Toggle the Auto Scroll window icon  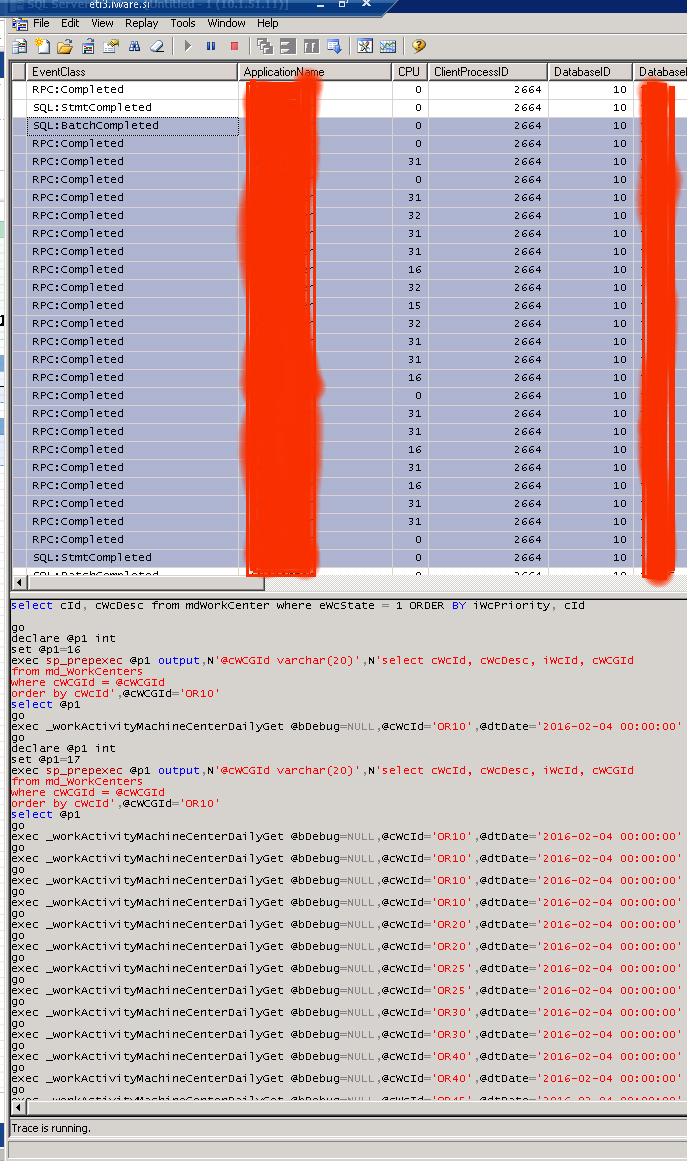pyautogui.click(x=335, y=47)
